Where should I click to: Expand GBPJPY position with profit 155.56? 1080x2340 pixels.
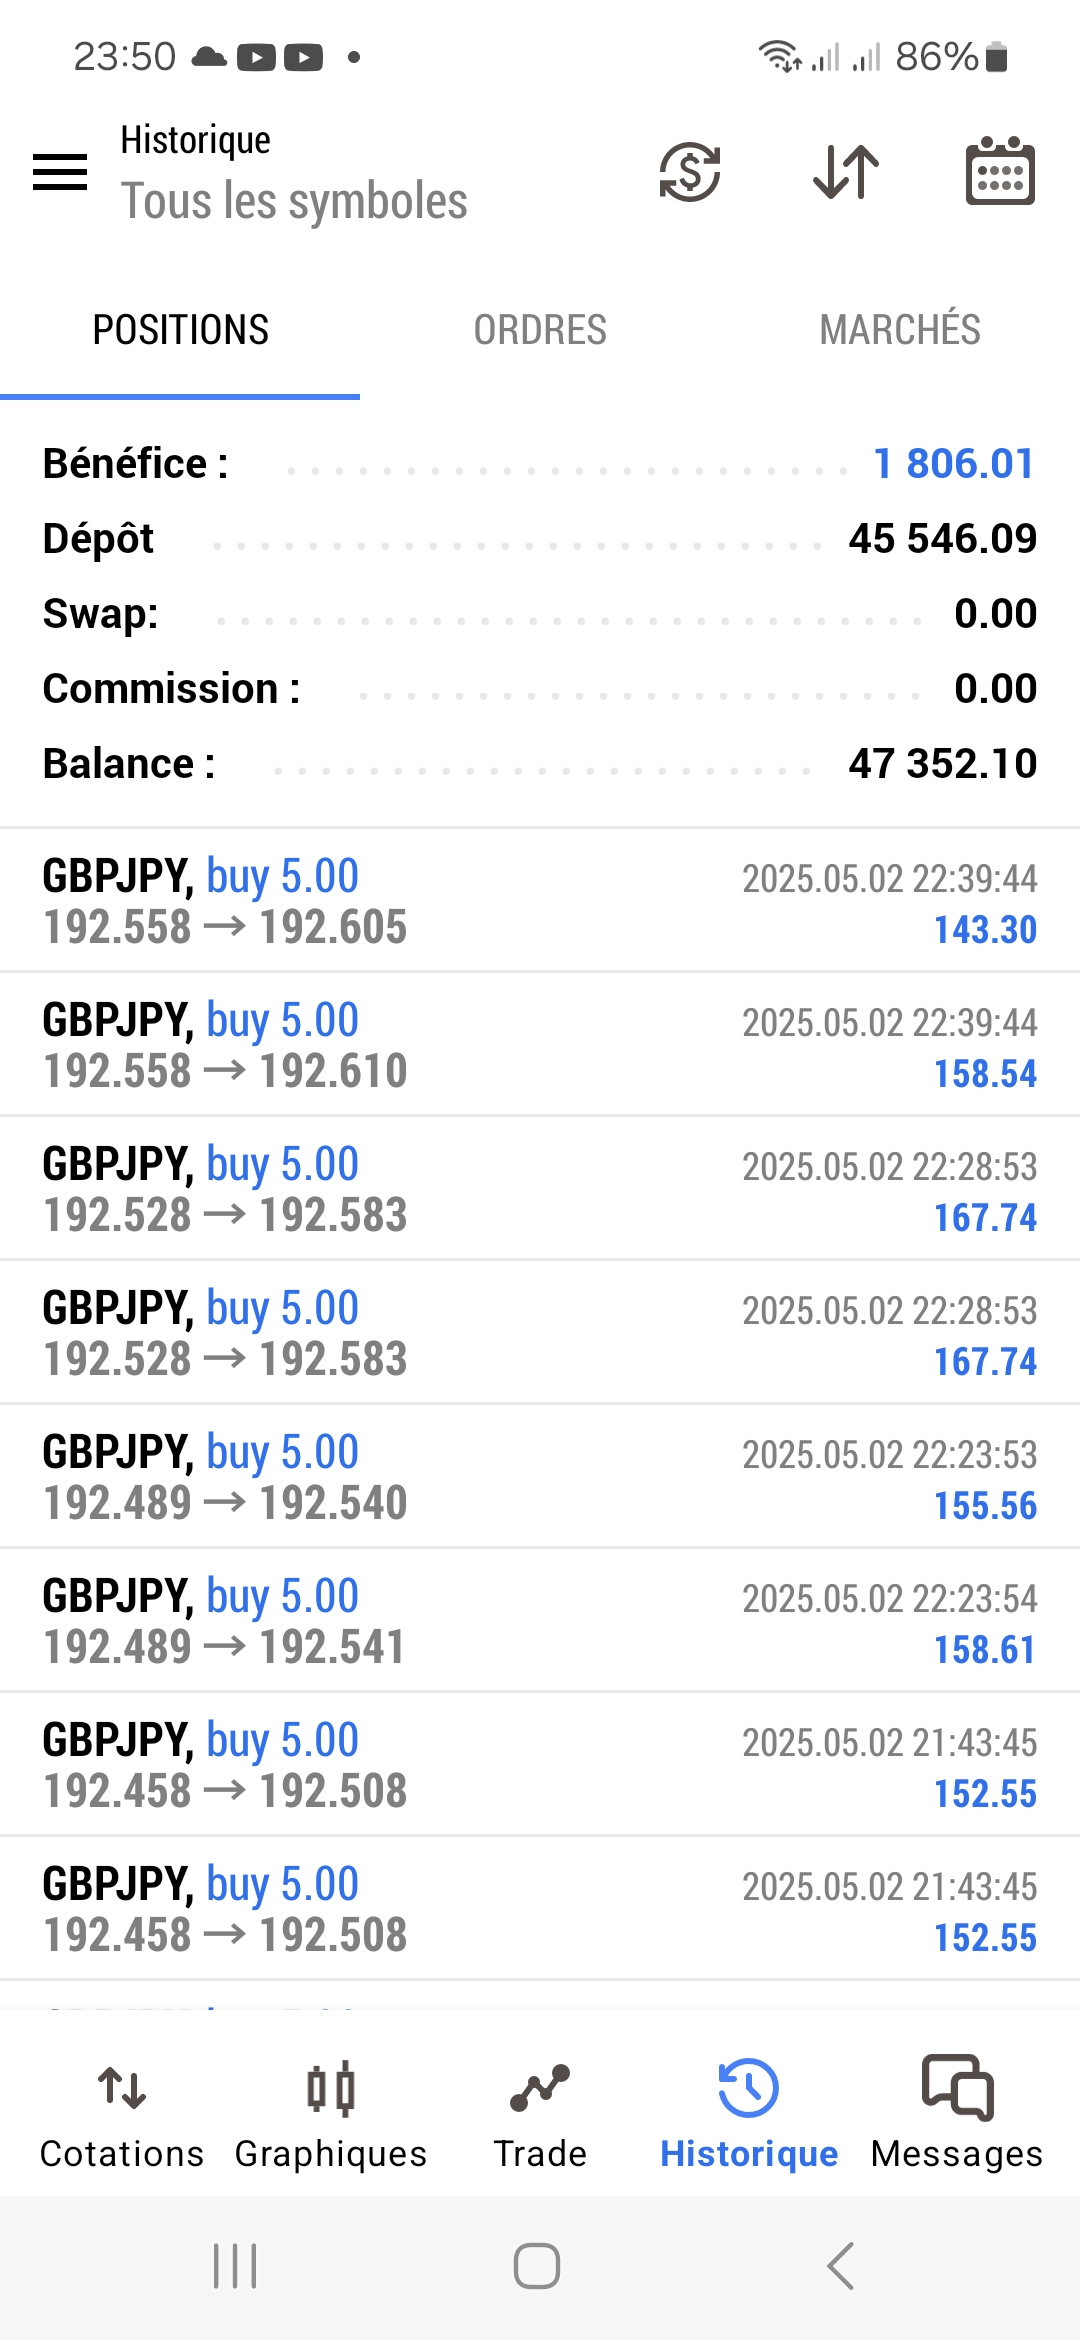click(x=540, y=1477)
